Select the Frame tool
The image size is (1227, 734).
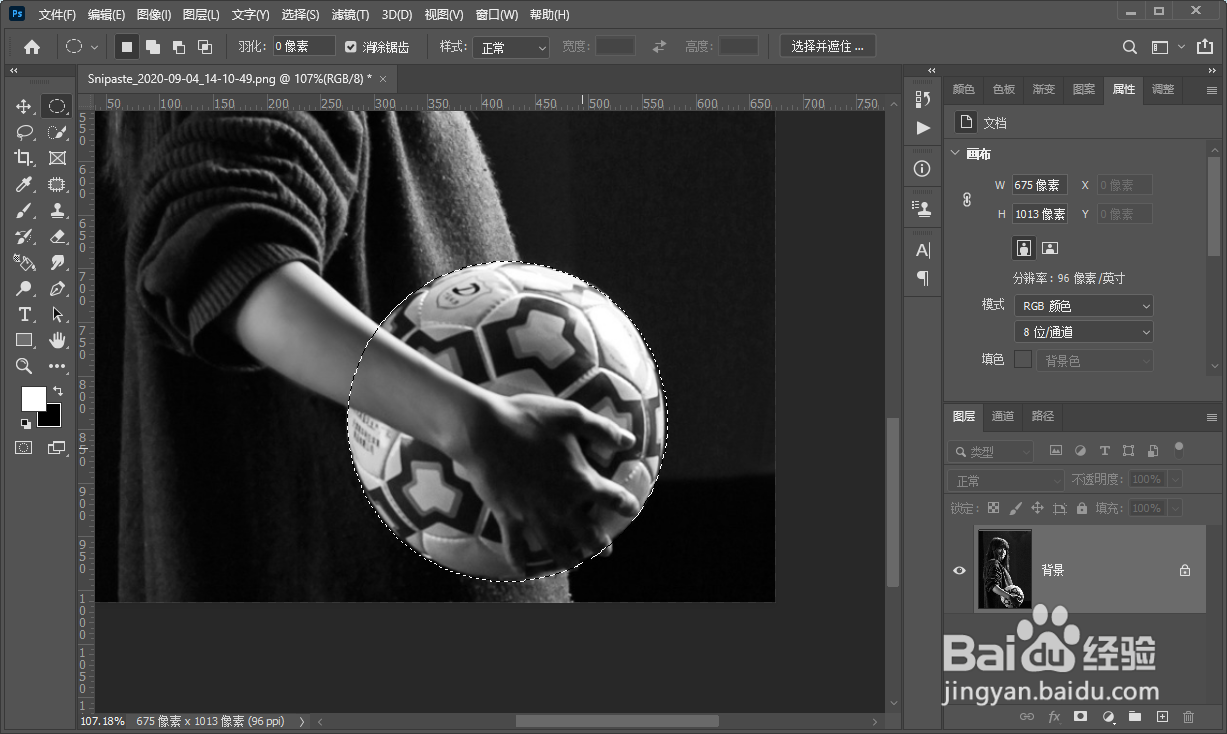tap(57, 158)
